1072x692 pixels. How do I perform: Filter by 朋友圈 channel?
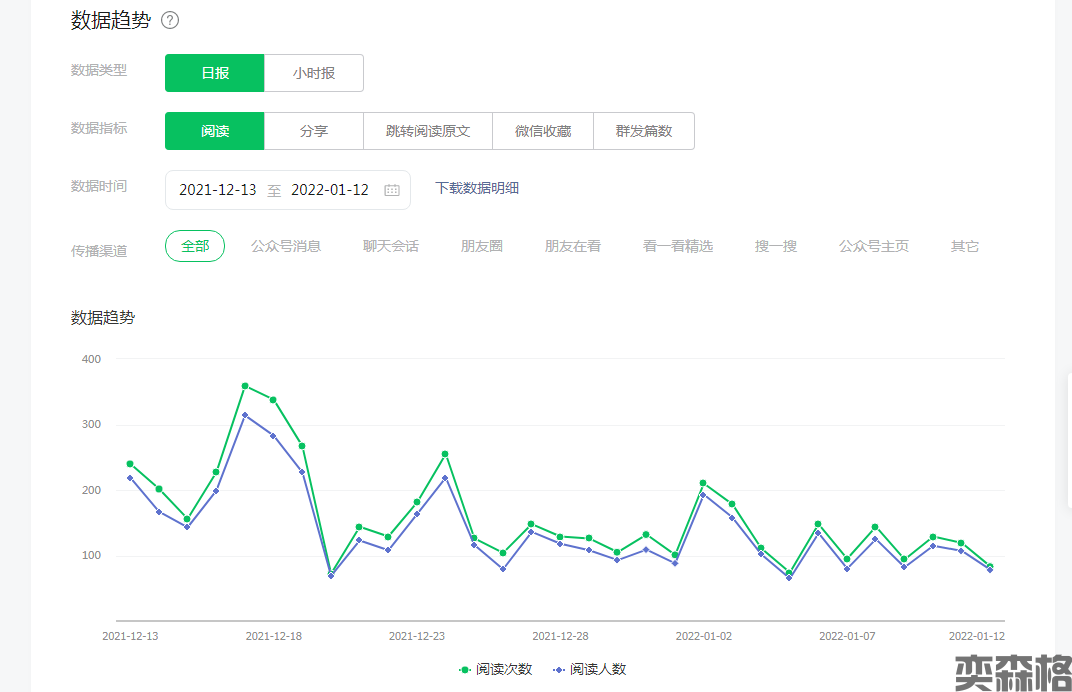pyautogui.click(x=482, y=246)
